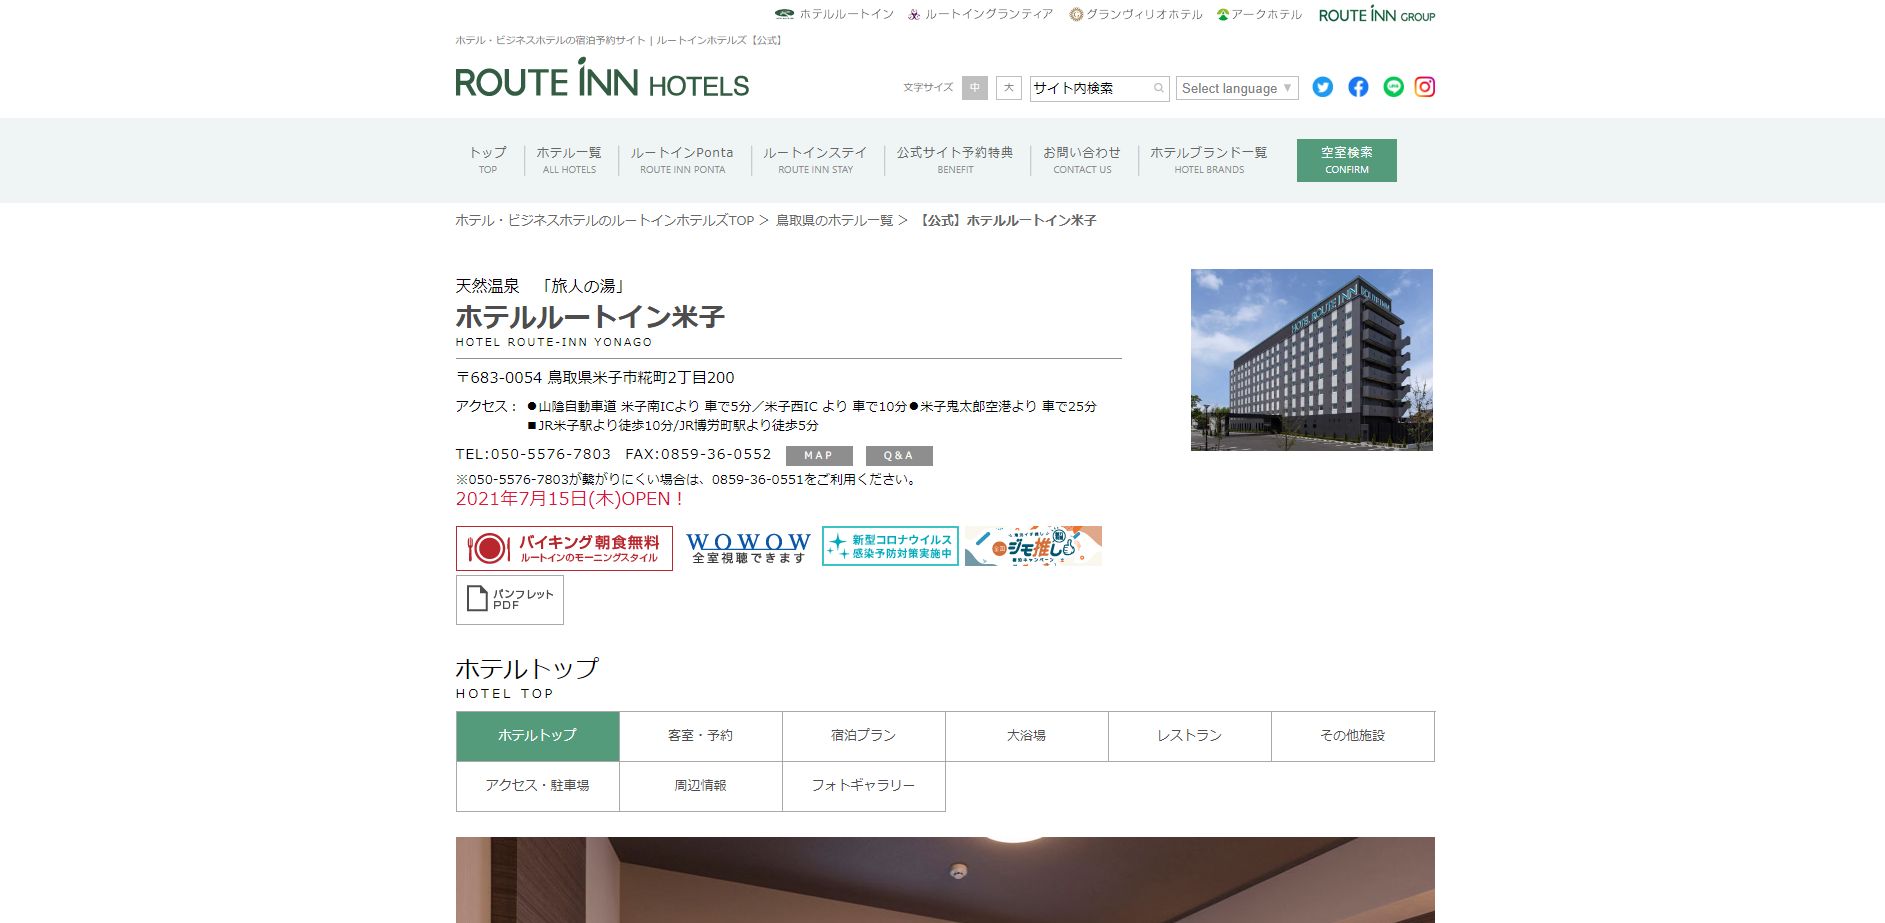Open the パンフレット PDF document
This screenshot has height=923, width=1885.
[x=510, y=599]
